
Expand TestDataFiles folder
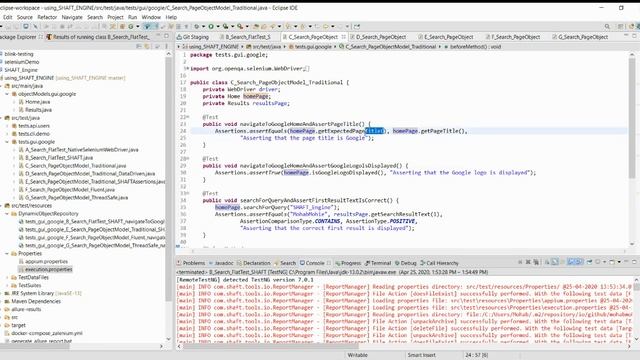[x=7, y=278]
